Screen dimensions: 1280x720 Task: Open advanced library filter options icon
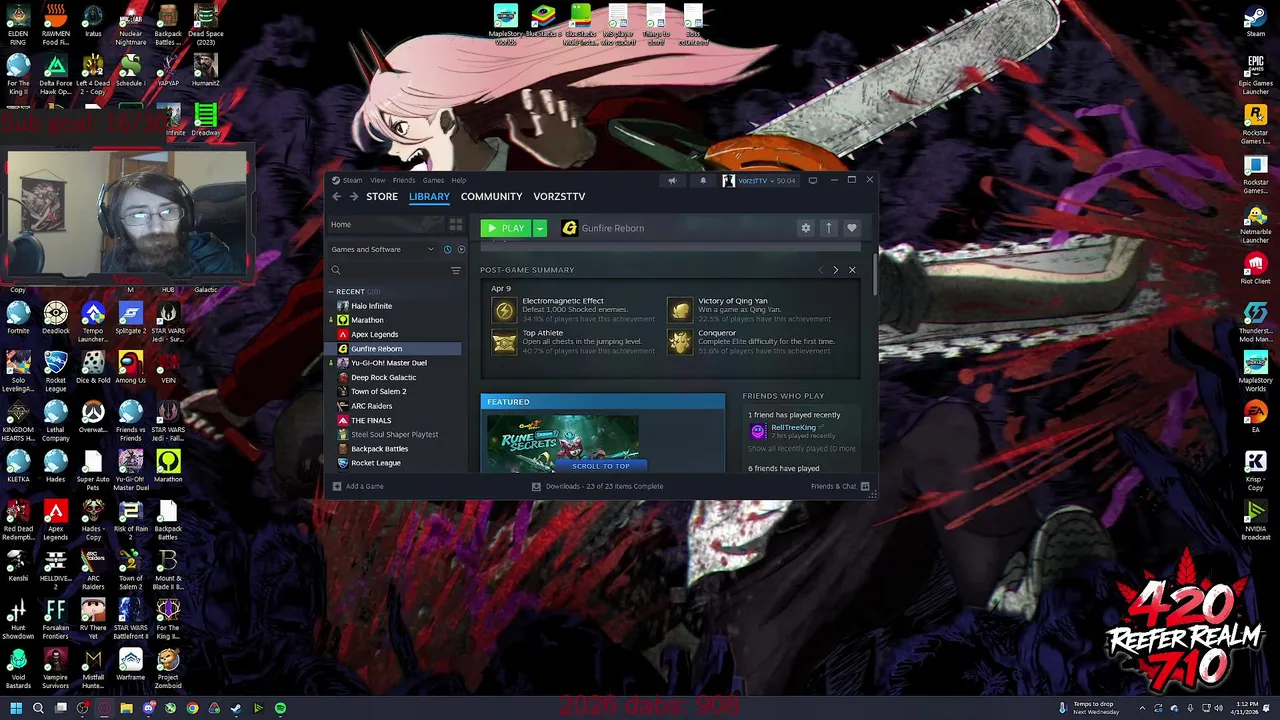tap(456, 271)
